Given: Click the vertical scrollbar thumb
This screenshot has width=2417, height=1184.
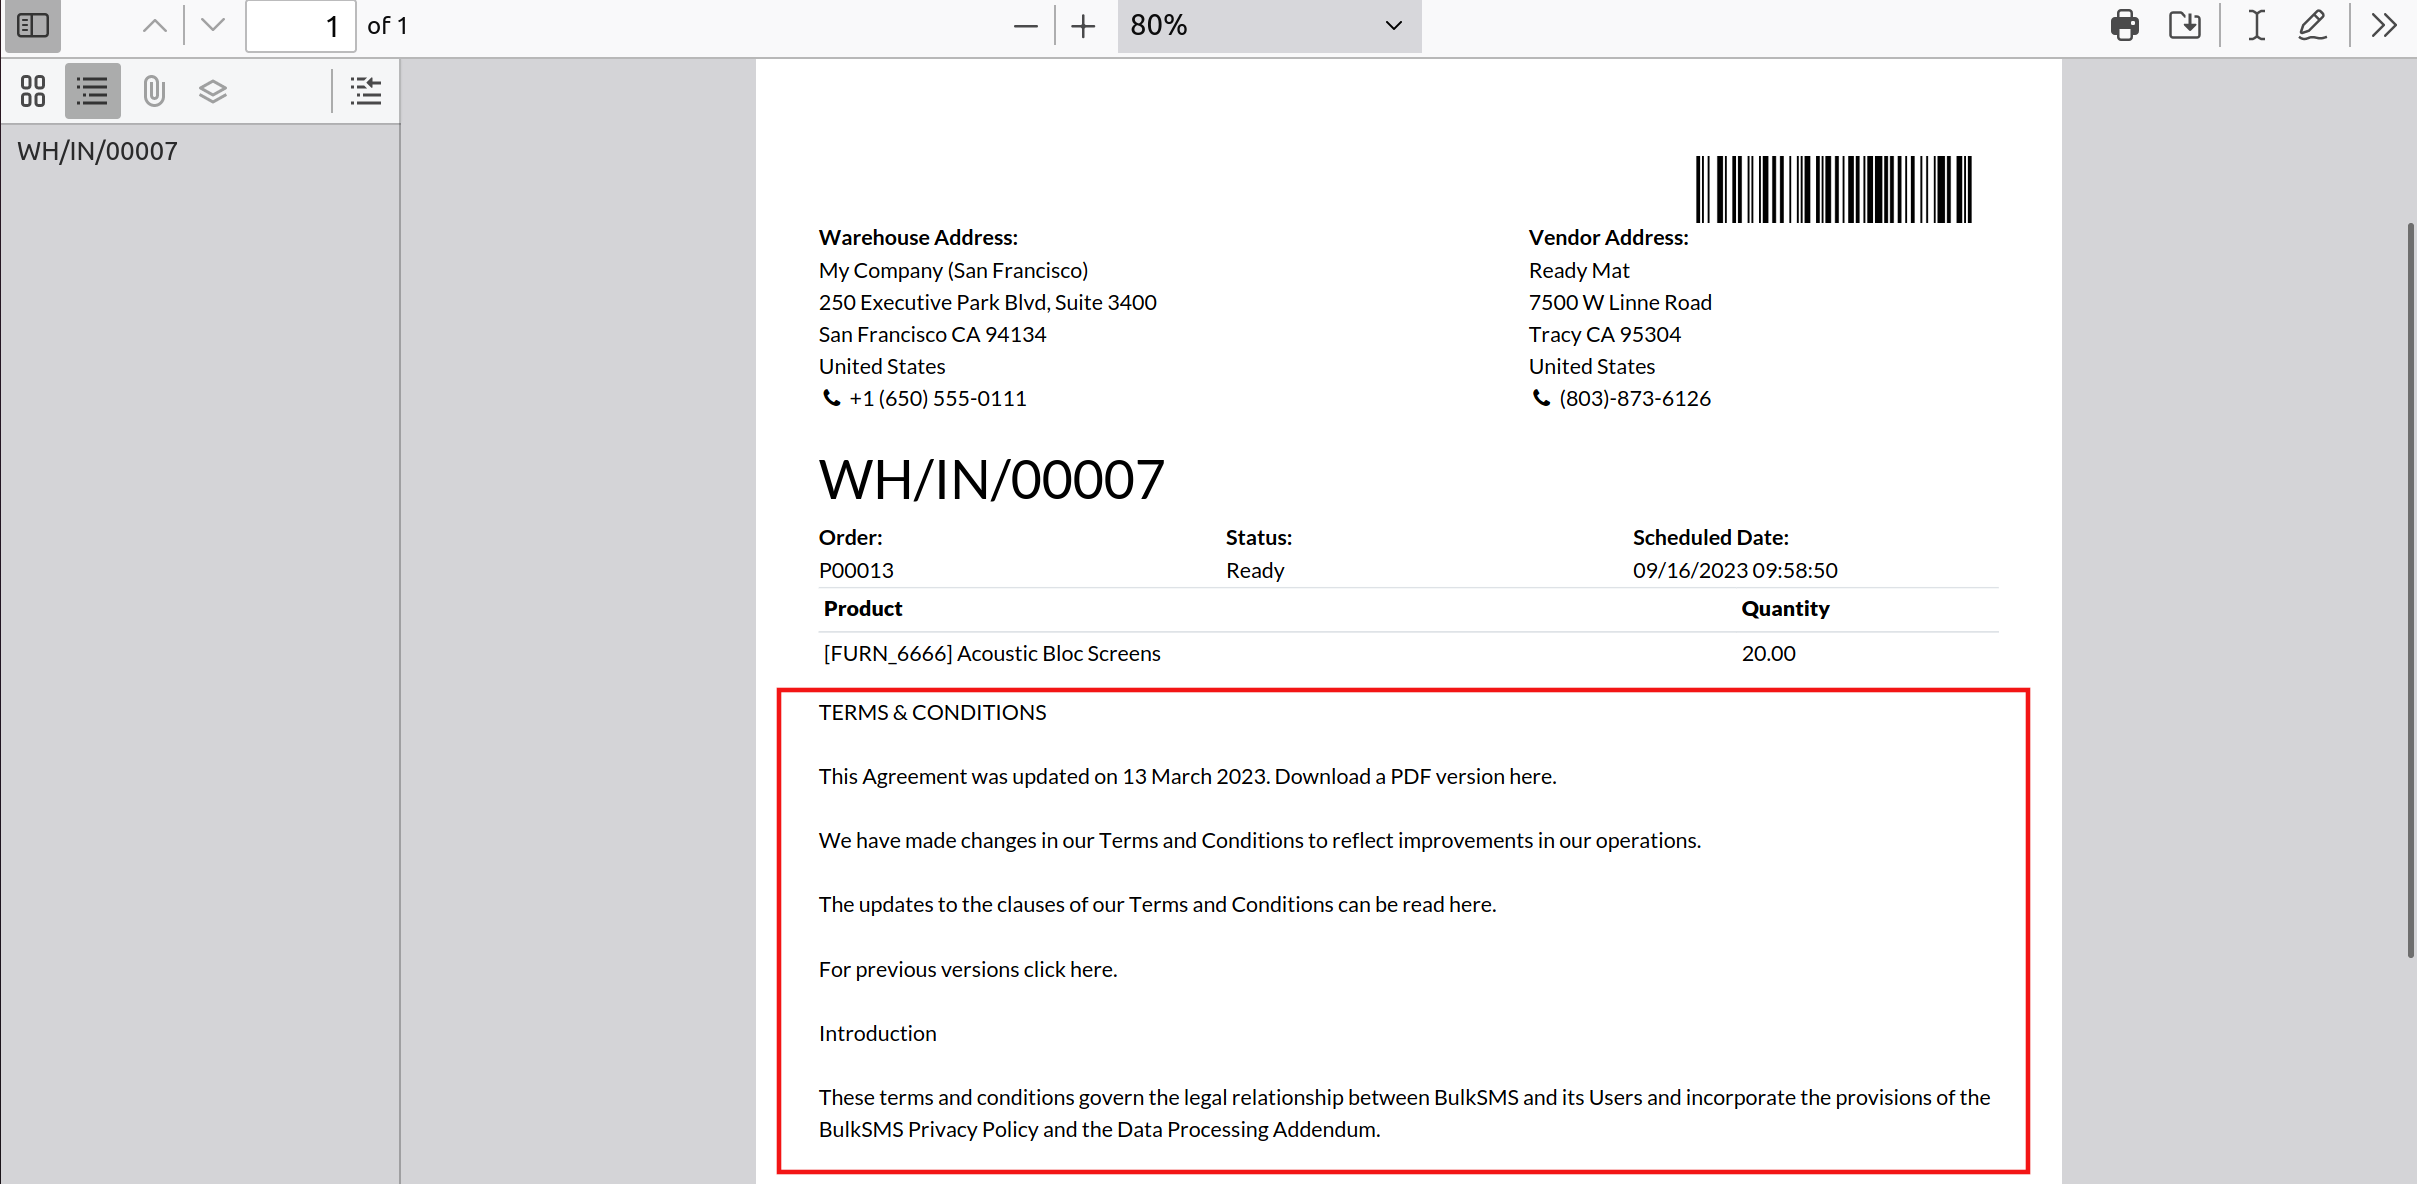Looking at the screenshot, I should 2410,590.
